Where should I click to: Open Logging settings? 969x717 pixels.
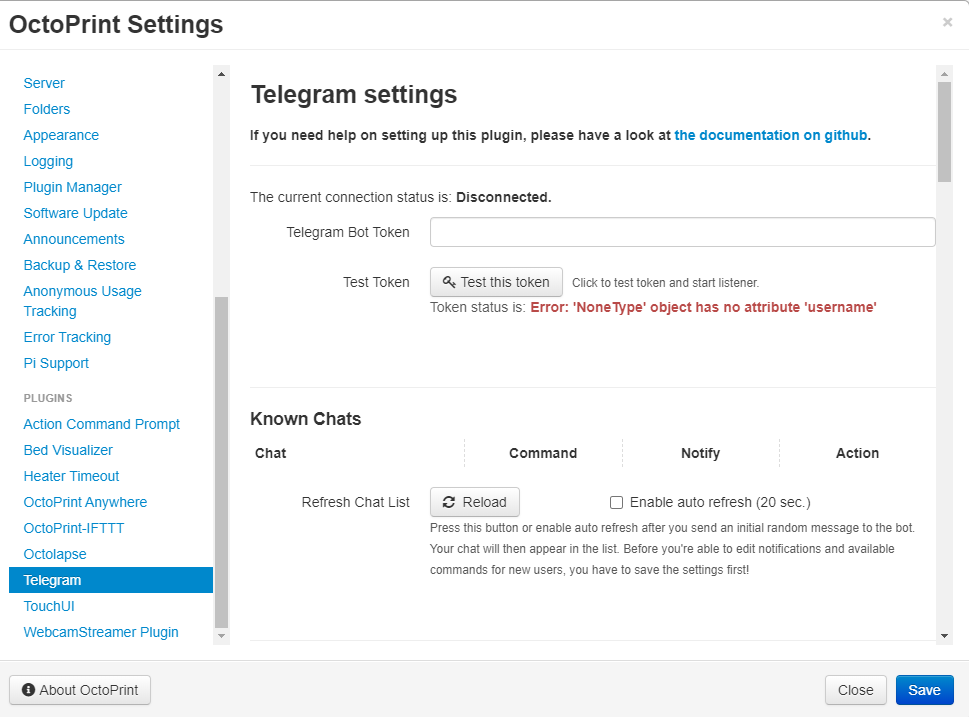tap(48, 161)
